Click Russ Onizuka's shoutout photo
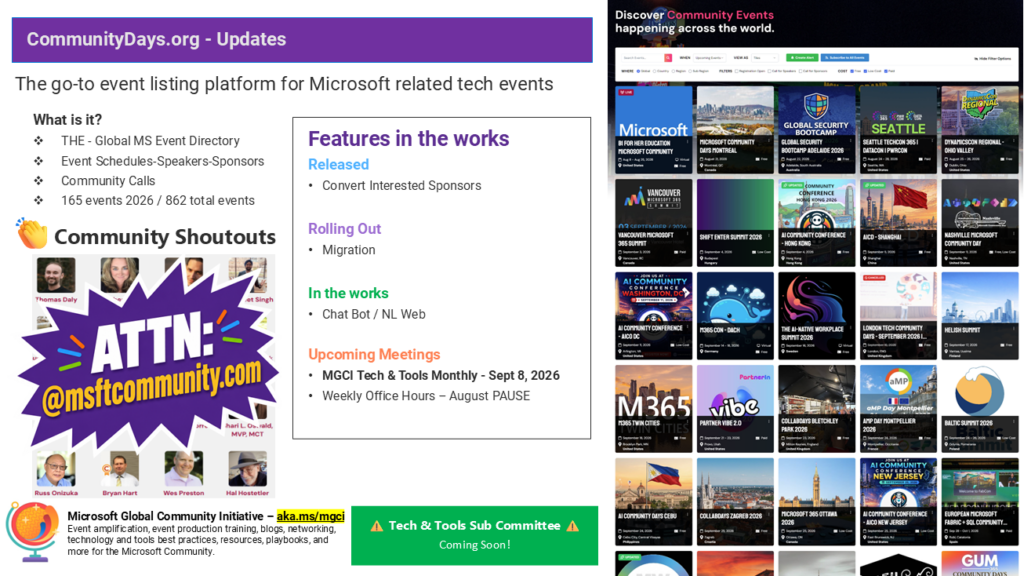 pyautogui.click(x=56, y=469)
